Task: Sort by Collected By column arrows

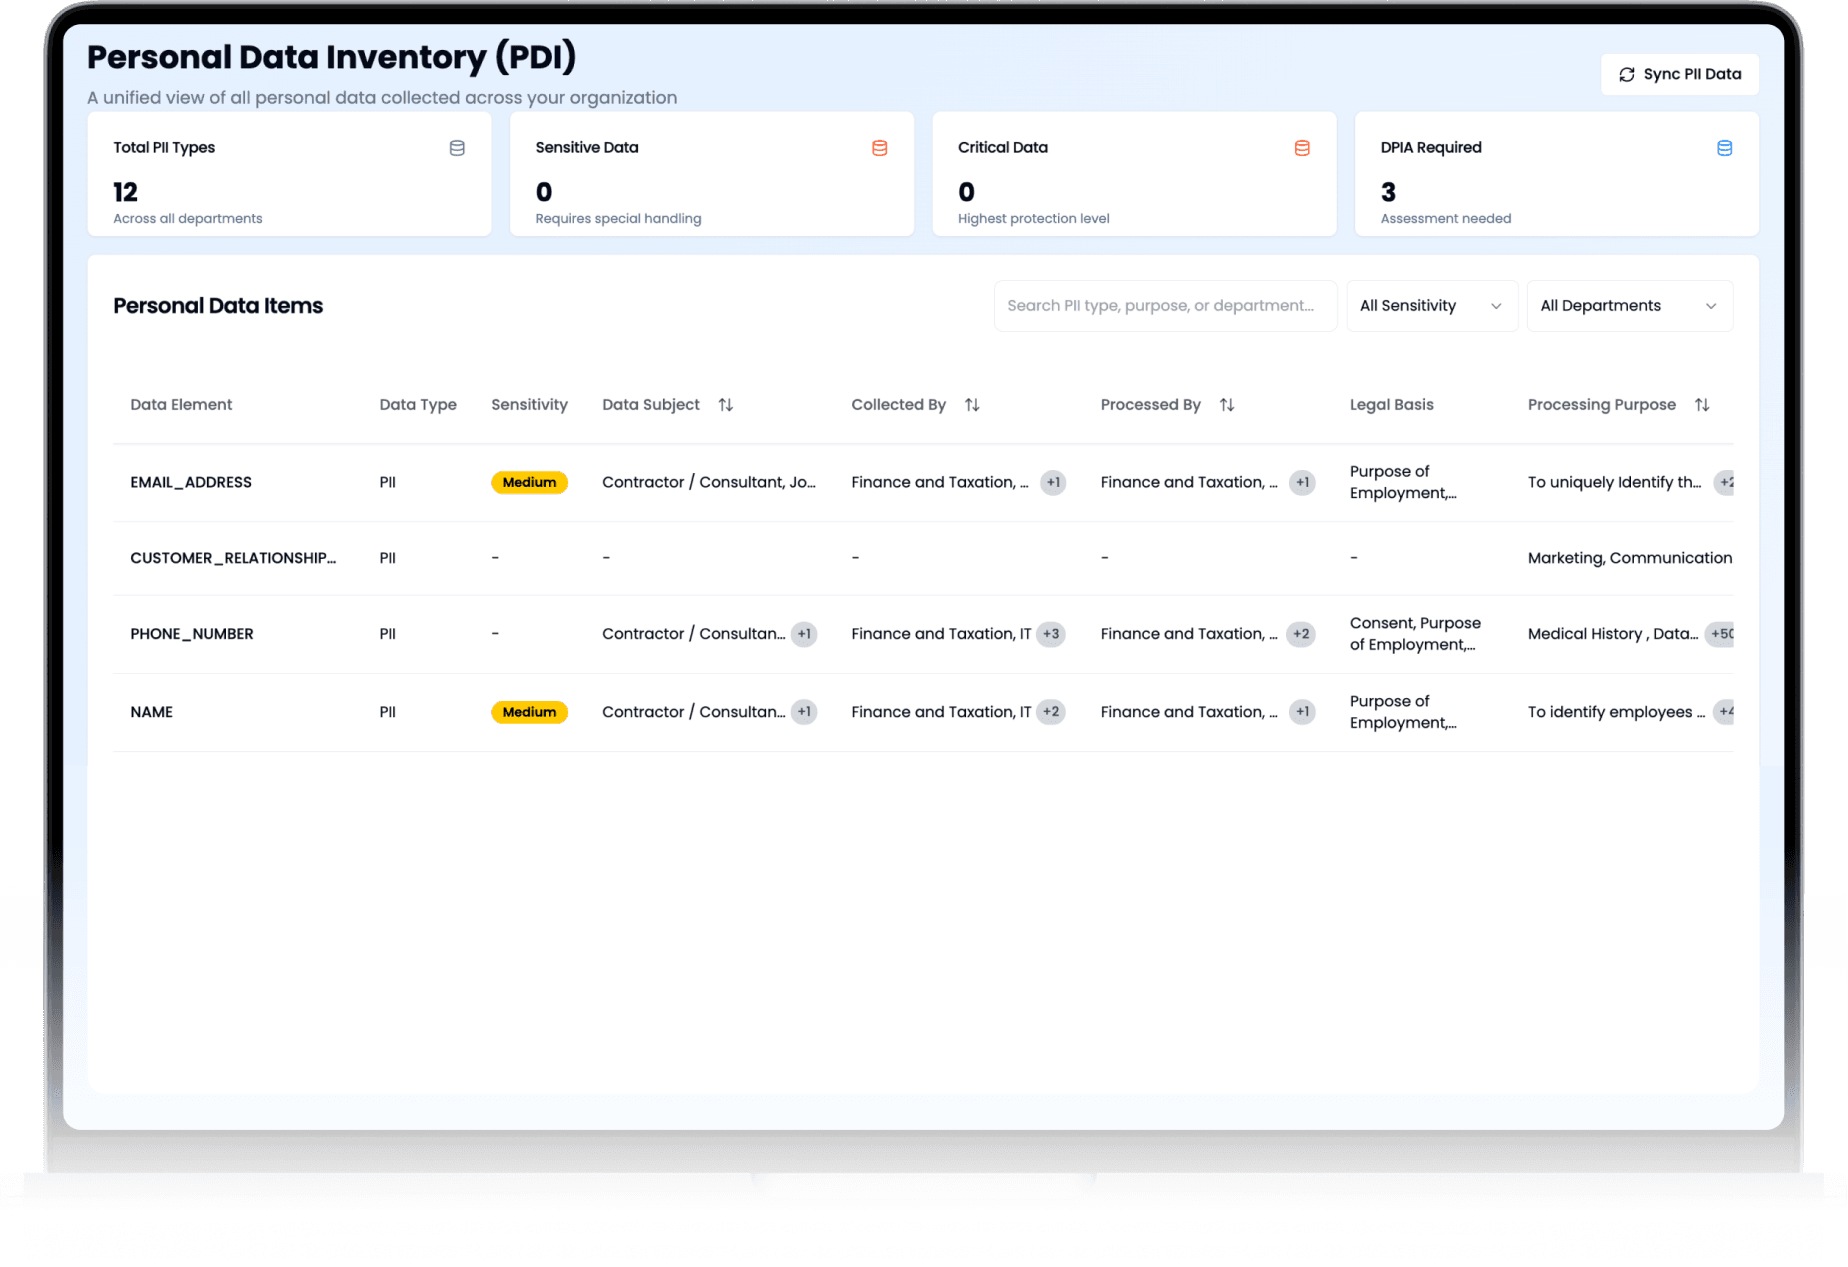Action: [972, 405]
